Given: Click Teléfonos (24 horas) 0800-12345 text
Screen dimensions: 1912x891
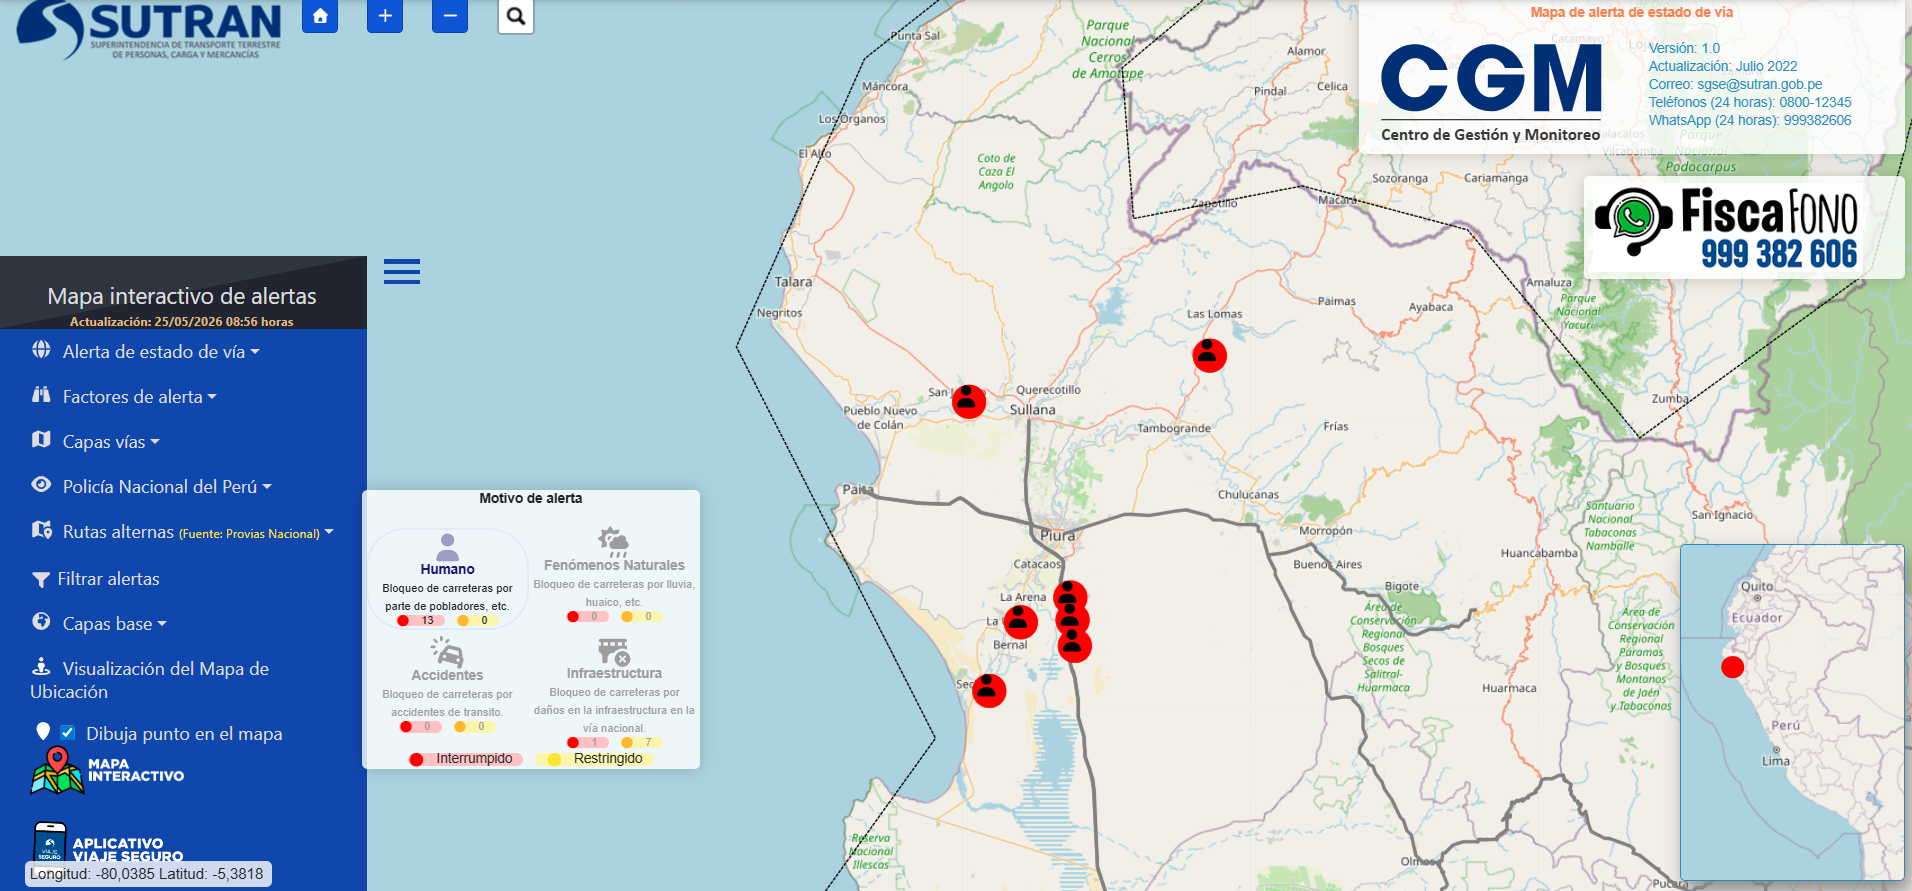Looking at the screenshot, I should pos(1750,102).
